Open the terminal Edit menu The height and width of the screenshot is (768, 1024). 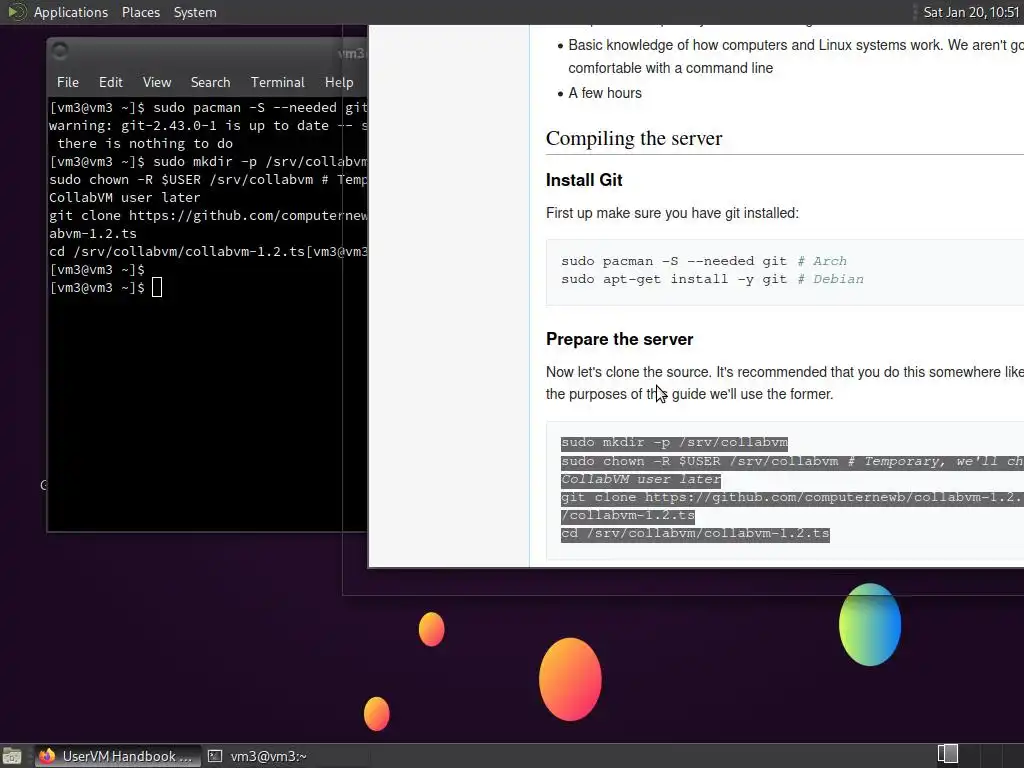(110, 82)
